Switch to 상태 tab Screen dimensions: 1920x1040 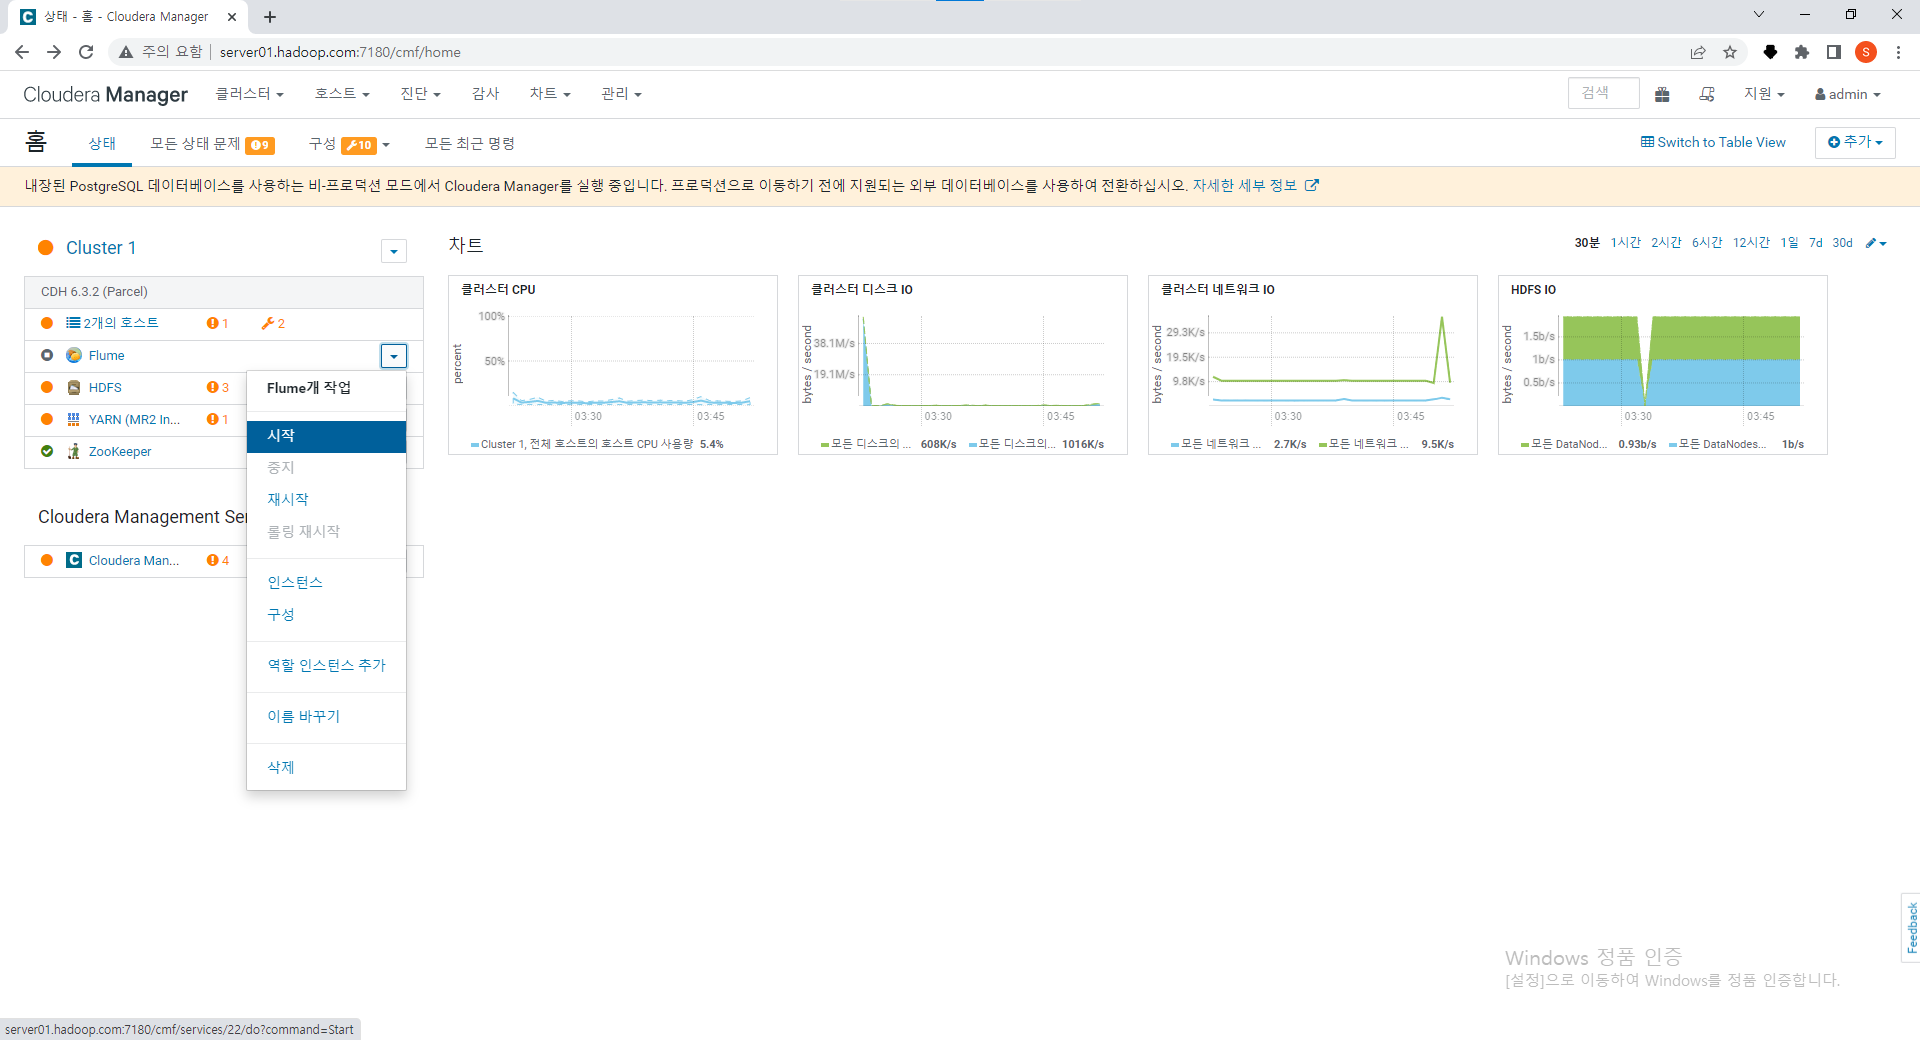(x=102, y=144)
